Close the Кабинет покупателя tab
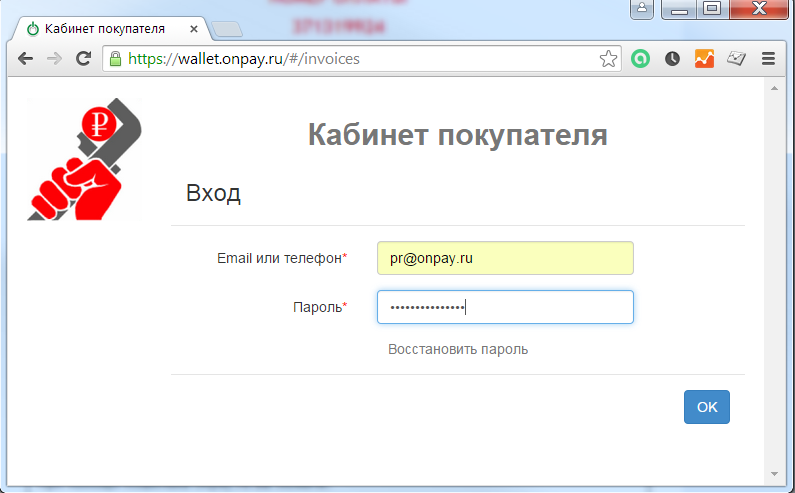The height and width of the screenshot is (493, 795). tap(193, 29)
